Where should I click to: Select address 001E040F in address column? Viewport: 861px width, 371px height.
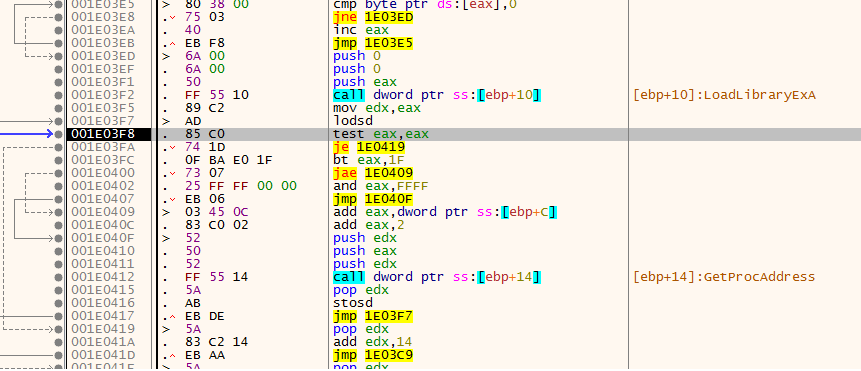103,238
